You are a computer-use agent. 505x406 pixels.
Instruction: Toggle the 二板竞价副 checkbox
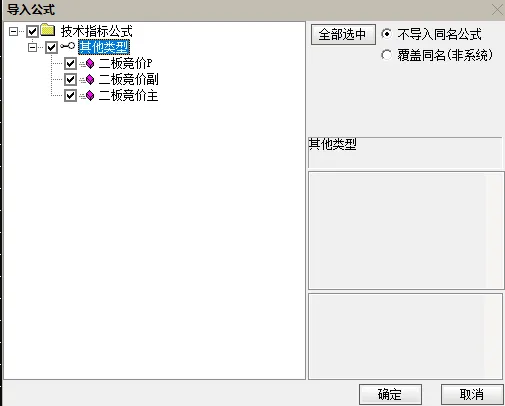(70, 79)
